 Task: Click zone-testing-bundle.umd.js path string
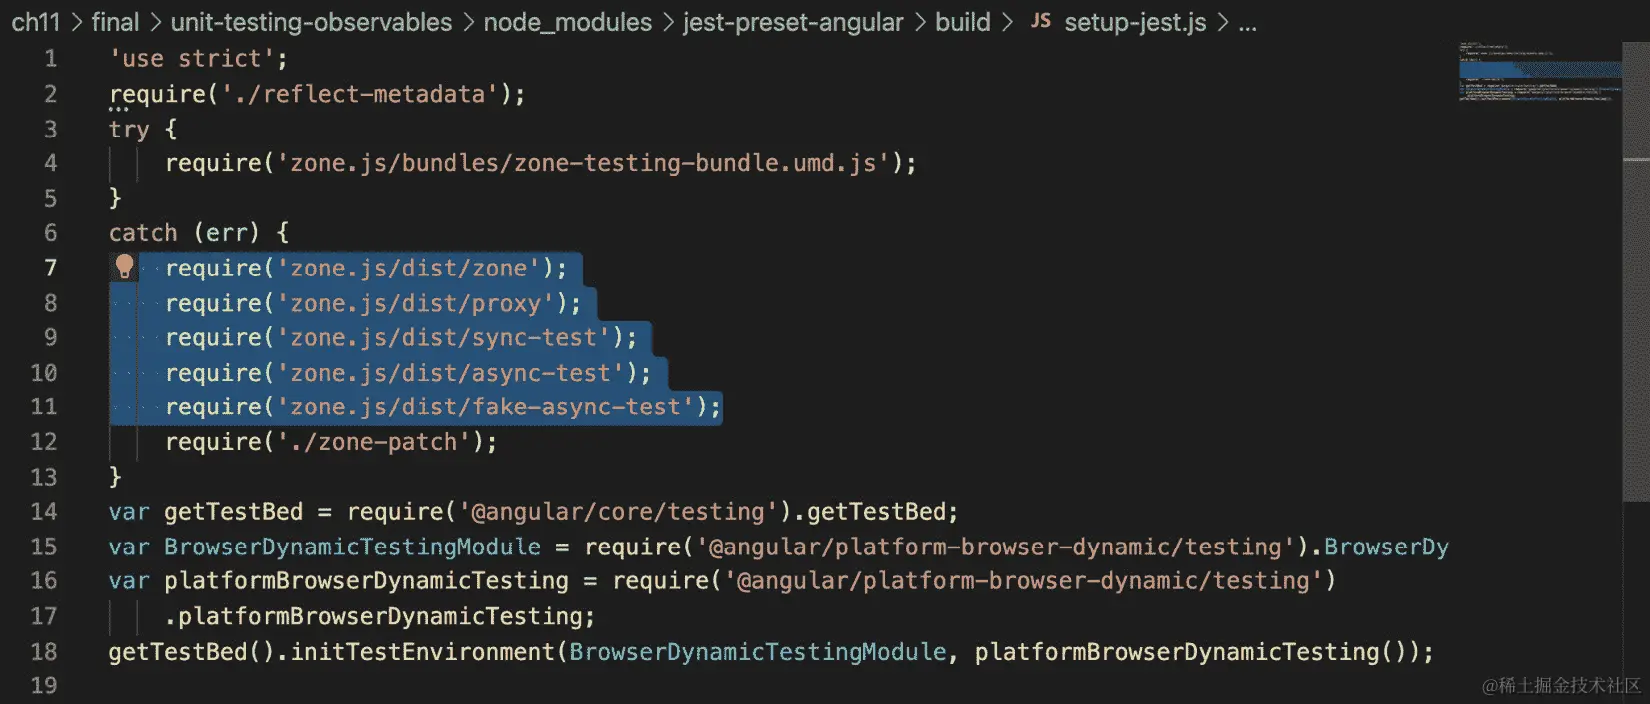coord(583,163)
